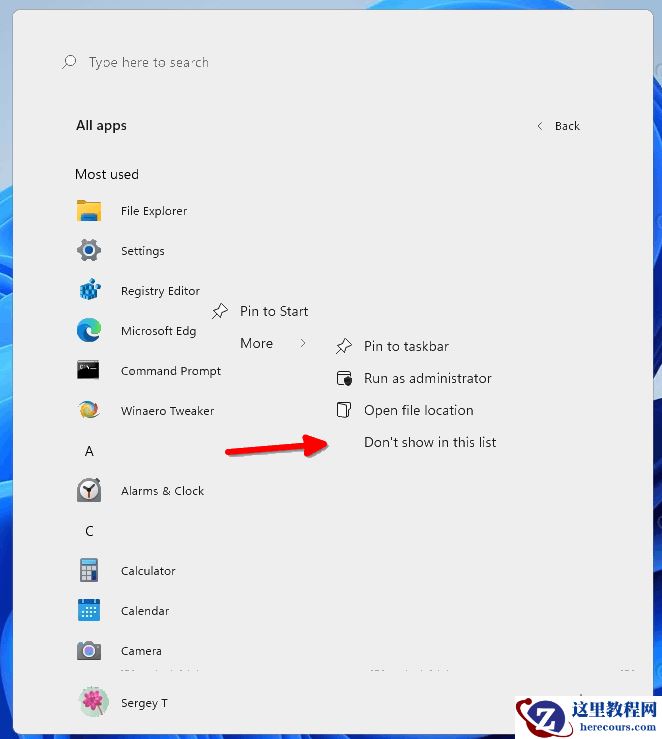Open Command Prompt black console icon
This screenshot has height=739, width=662.
click(88, 370)
